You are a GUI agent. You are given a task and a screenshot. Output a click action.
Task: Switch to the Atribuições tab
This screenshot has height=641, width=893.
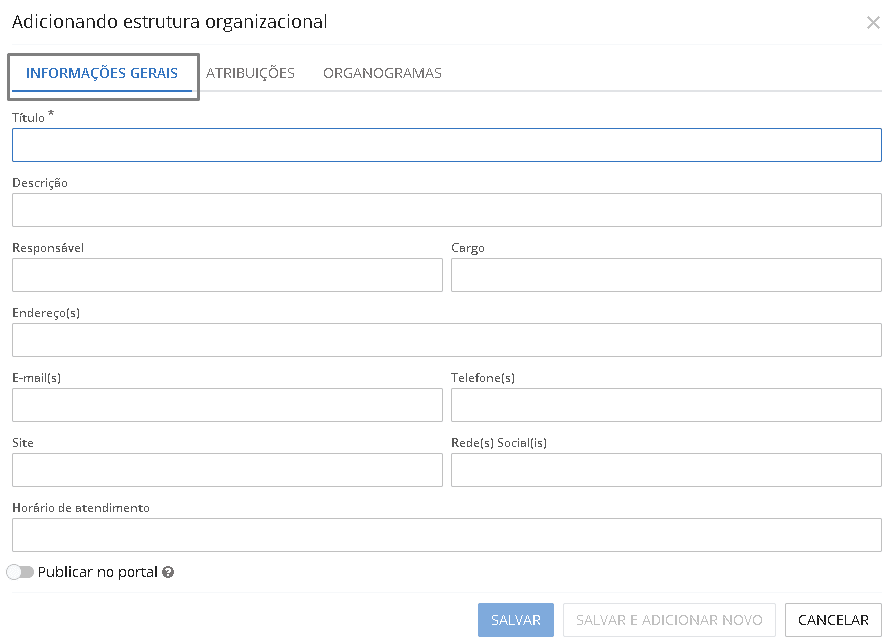coord(250,73)
